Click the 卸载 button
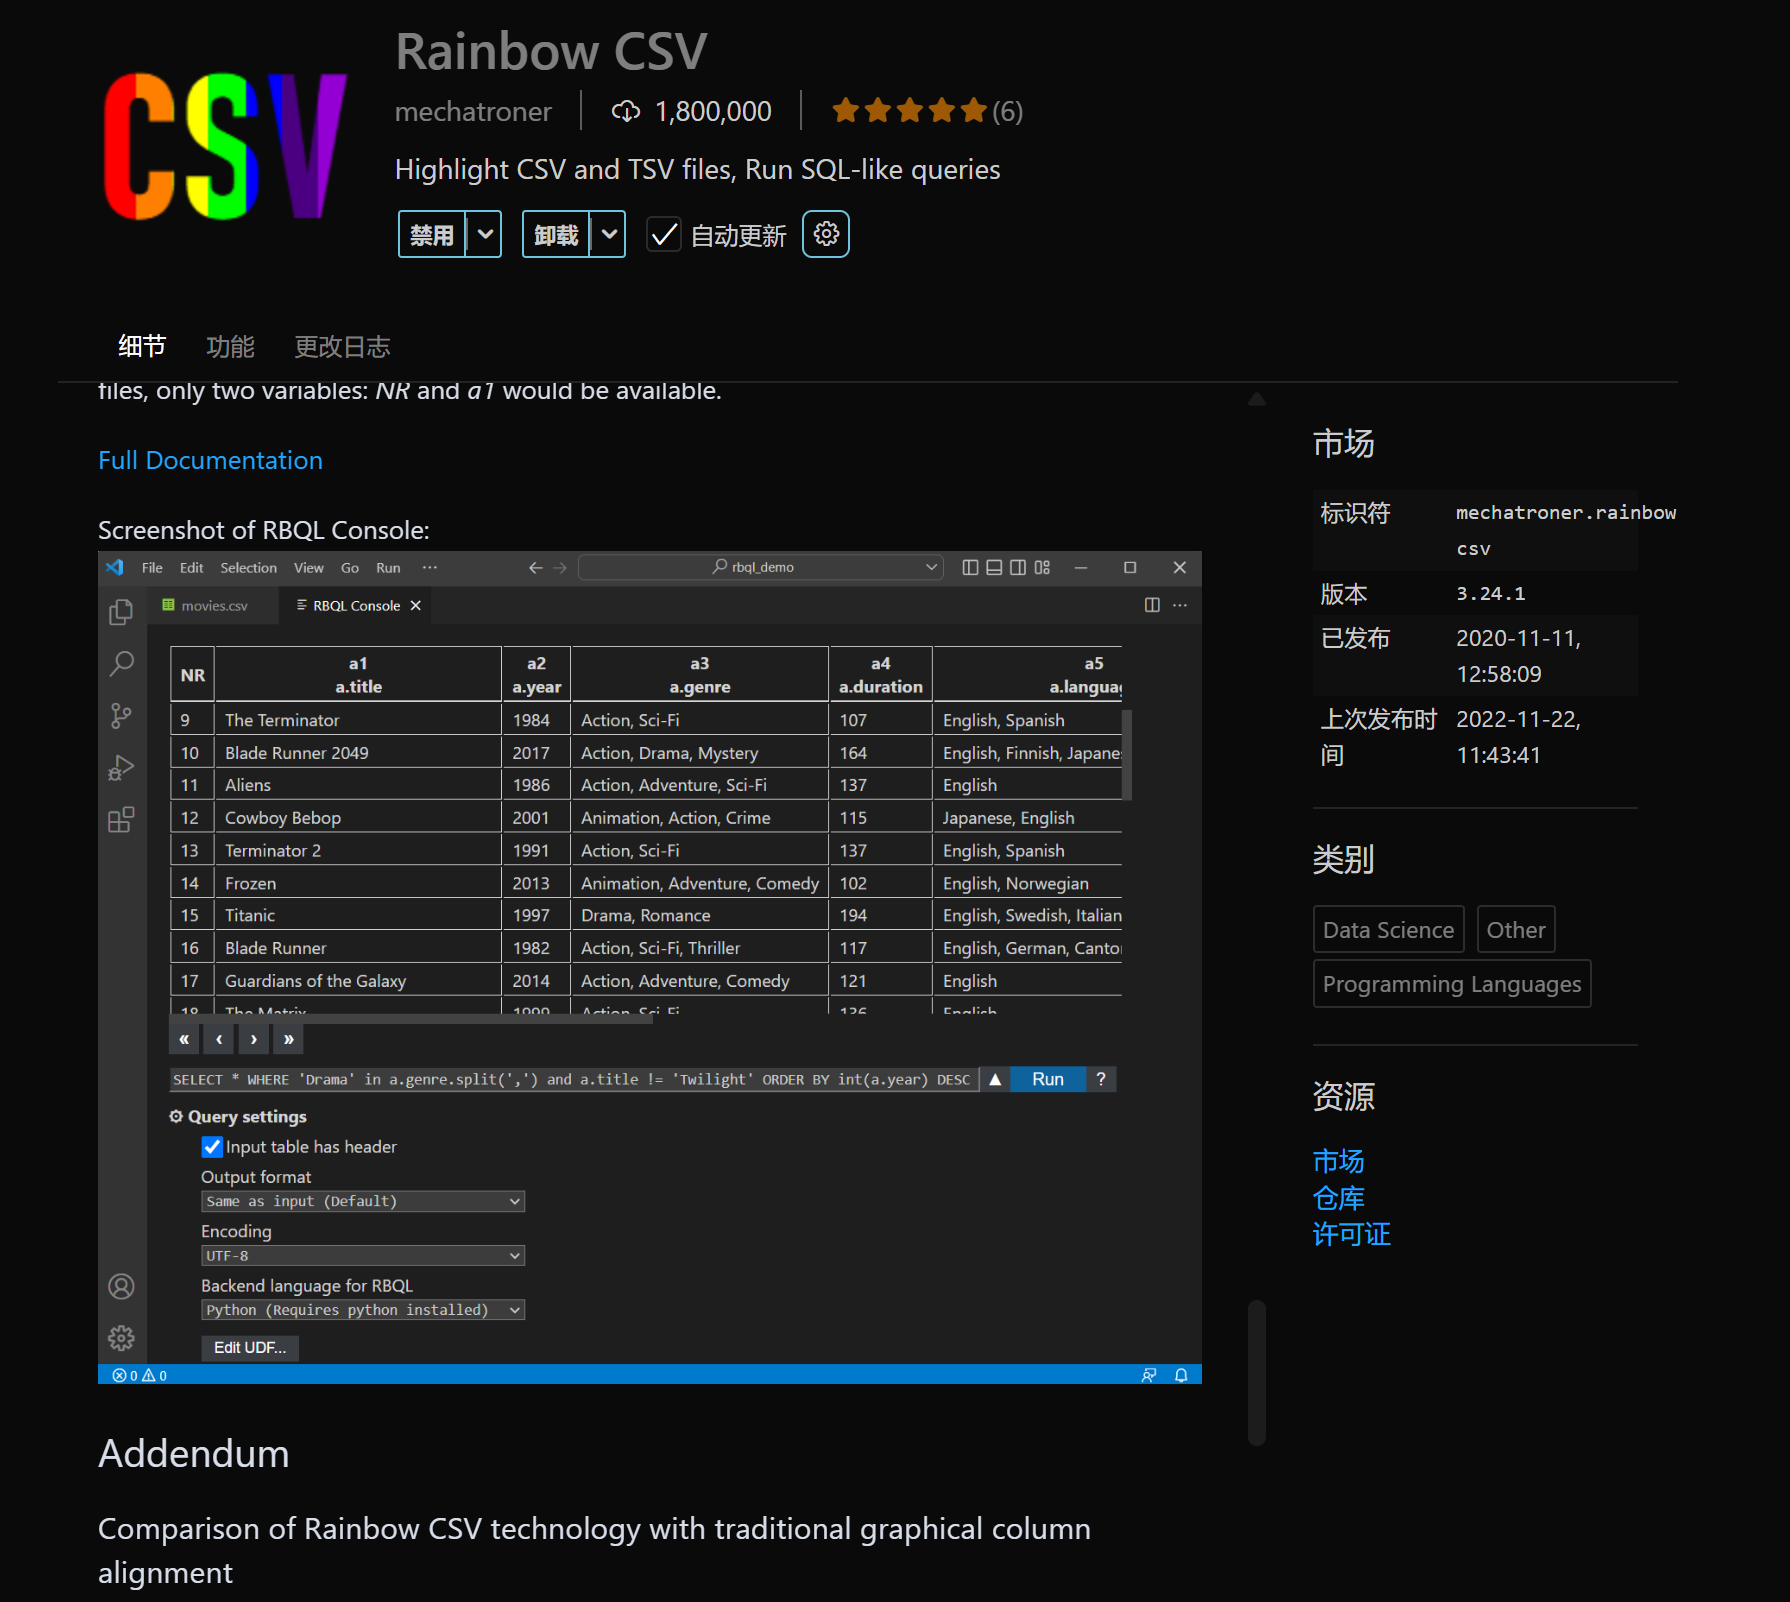This screenshot has height=1602, width=1790. point(556,234)
